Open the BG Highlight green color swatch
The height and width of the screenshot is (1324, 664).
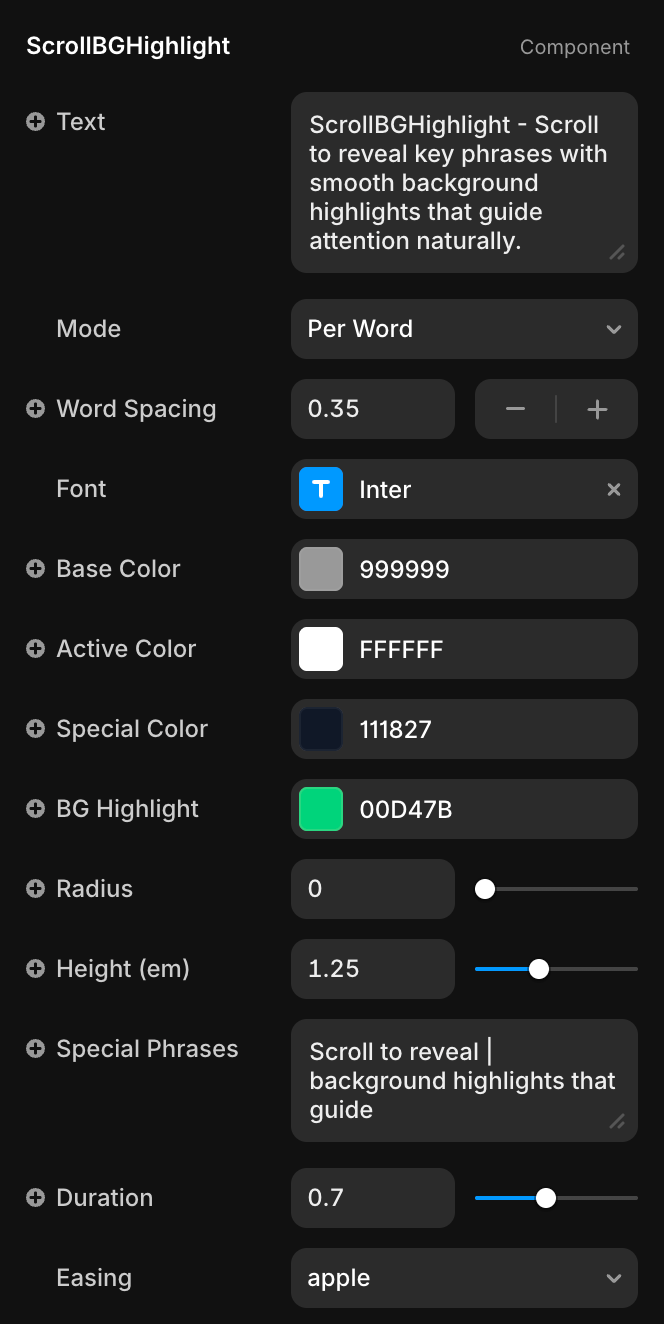coord(321,809)
